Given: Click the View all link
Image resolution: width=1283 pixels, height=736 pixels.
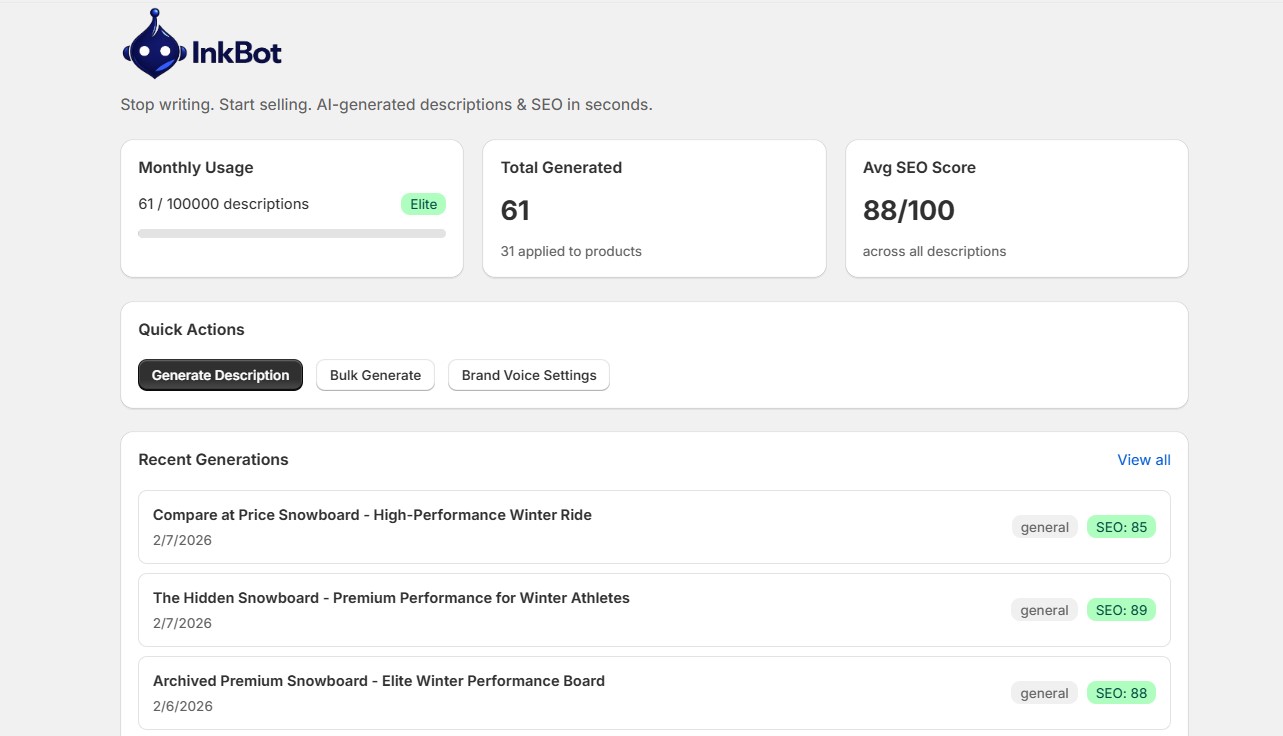Looking at the screenshot, I should tap(1143, 460).
